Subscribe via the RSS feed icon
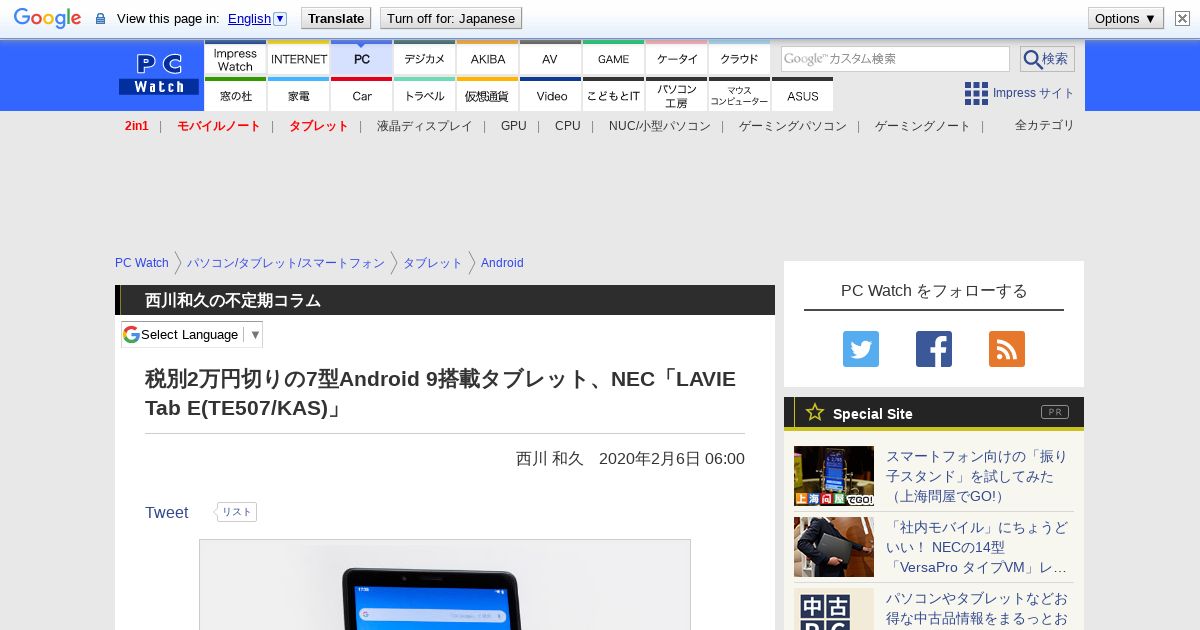Viewport: 1200px width, 630px height. [x=1007, y=349]
